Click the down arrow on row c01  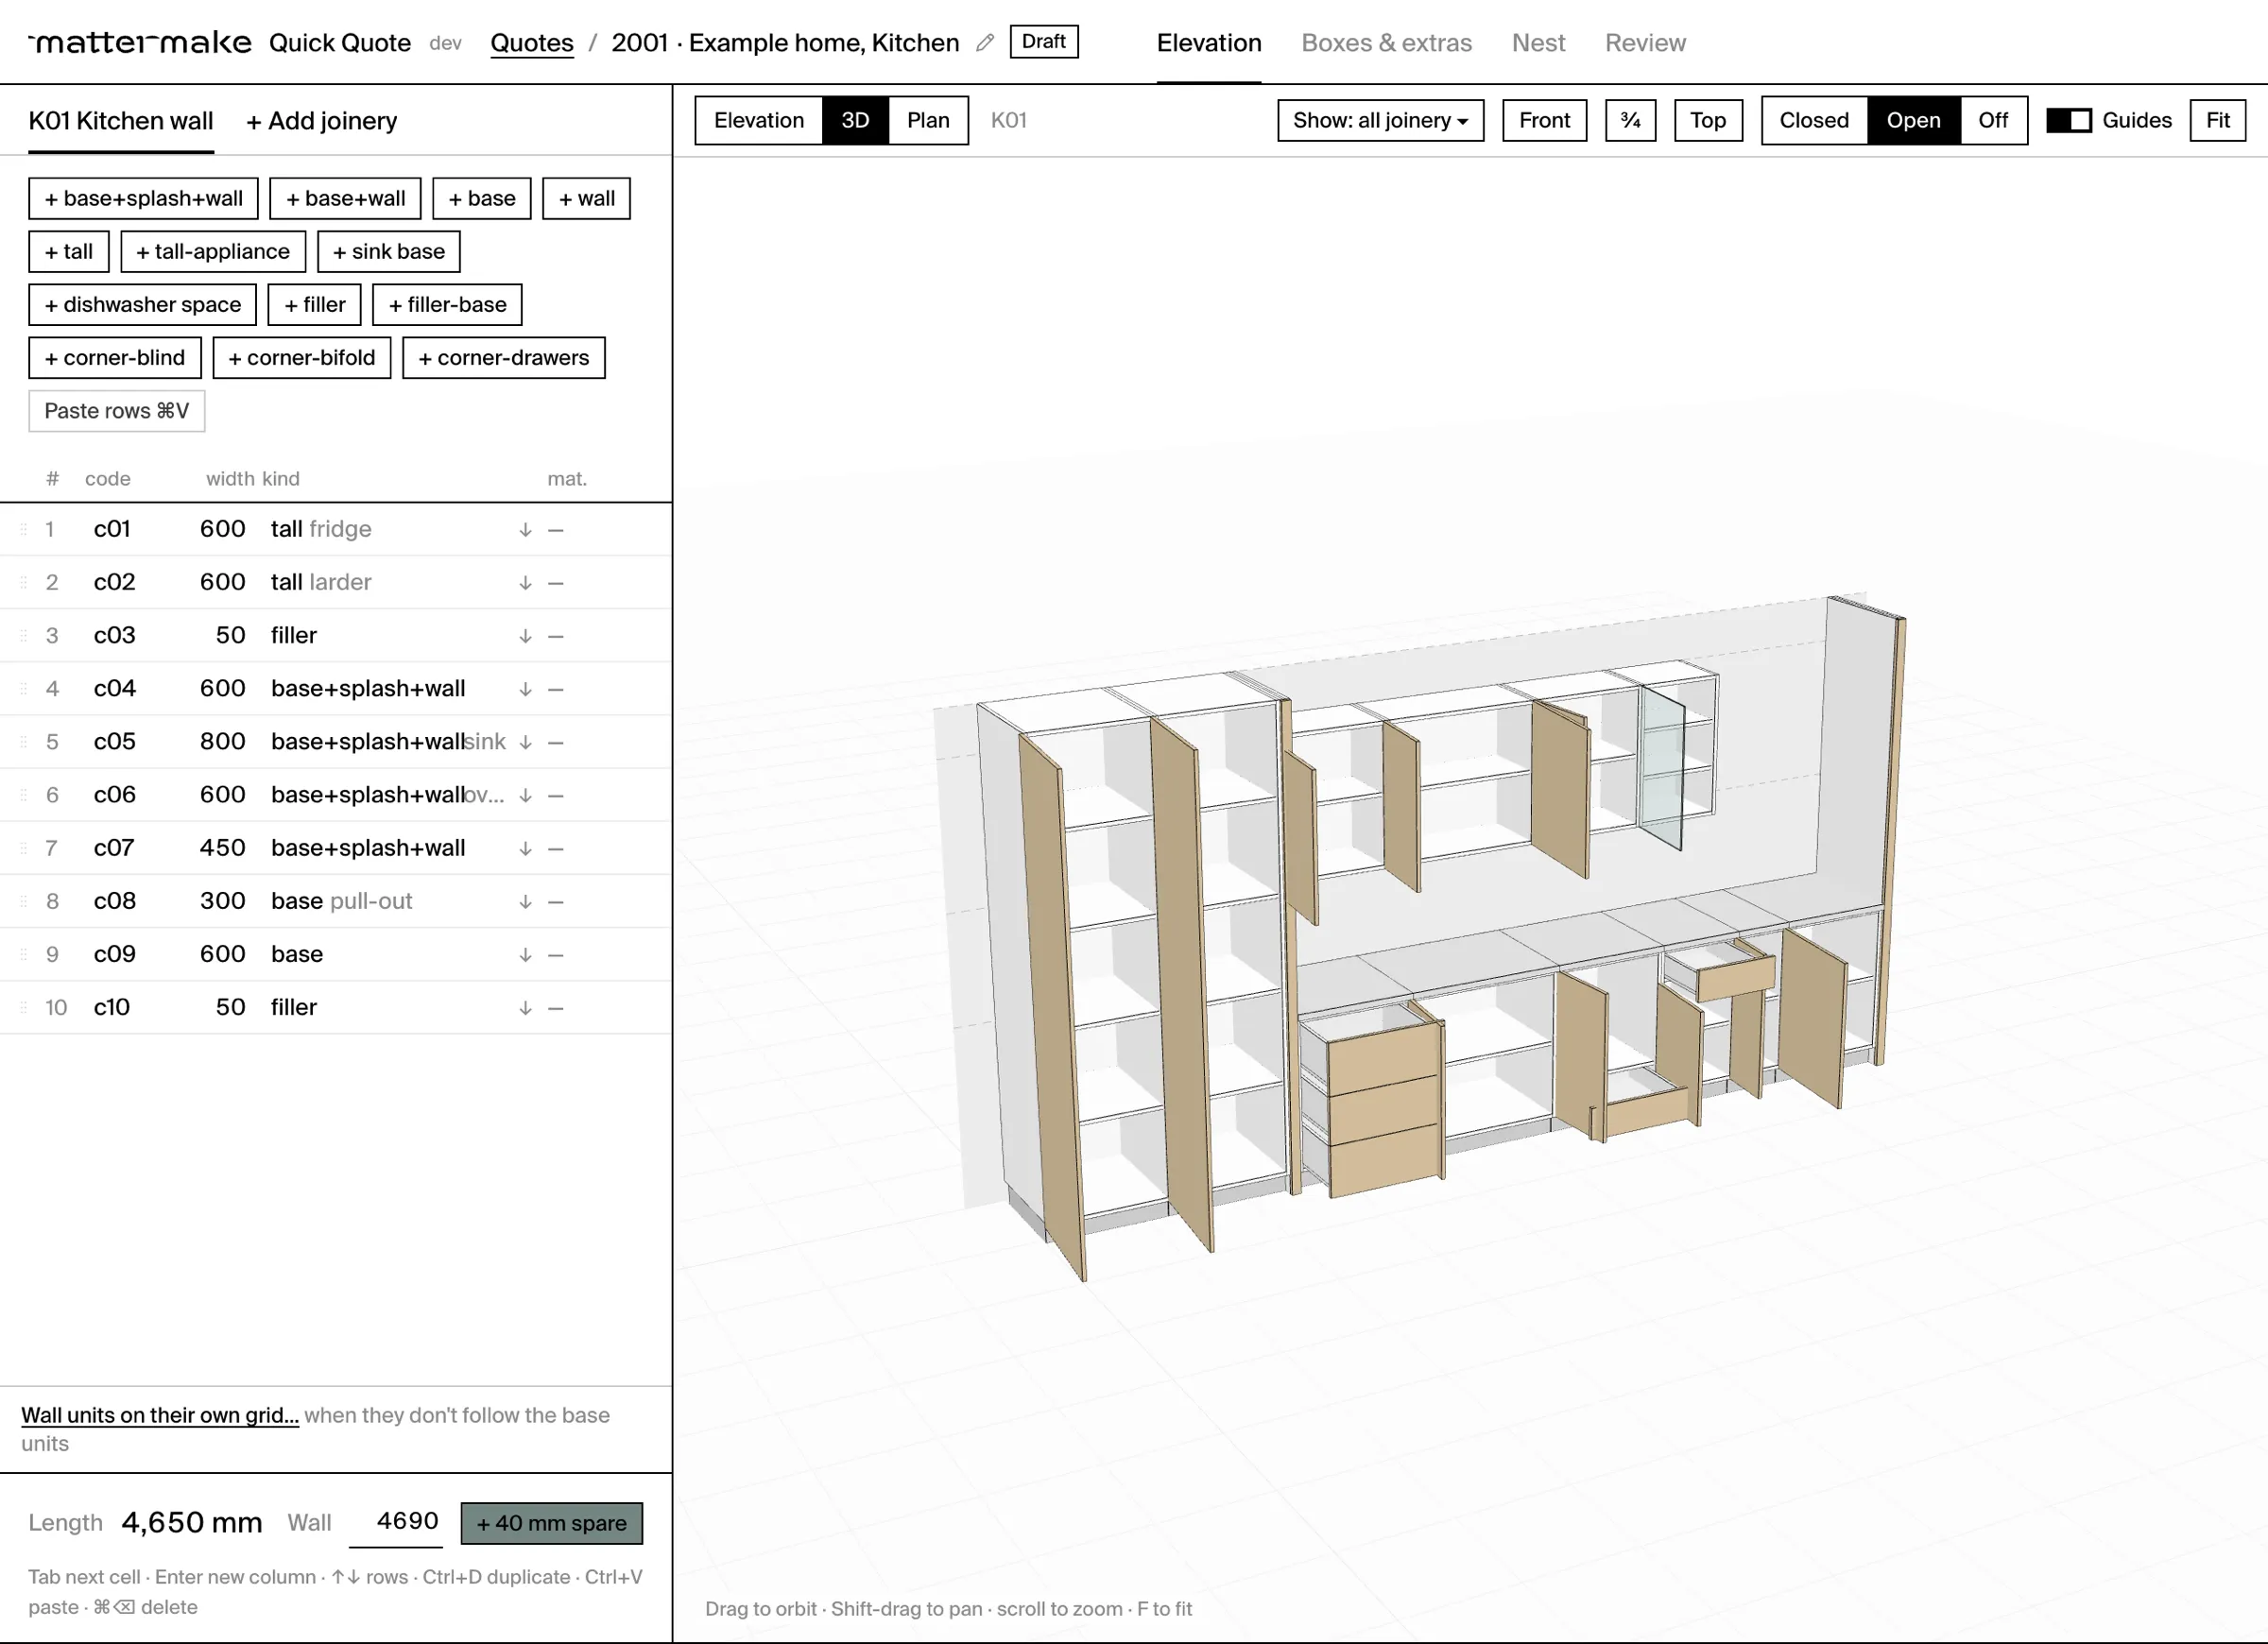pyautogui.click(x=525, y=530)
